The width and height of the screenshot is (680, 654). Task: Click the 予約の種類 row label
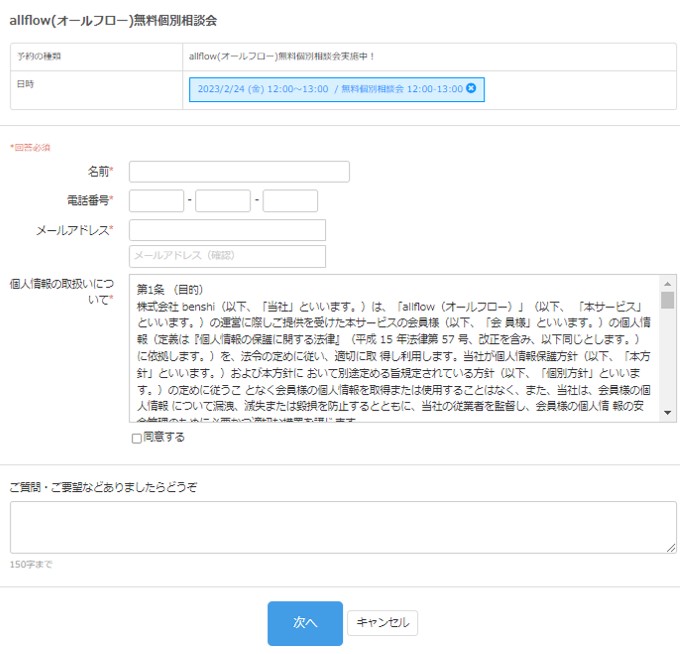39,56
